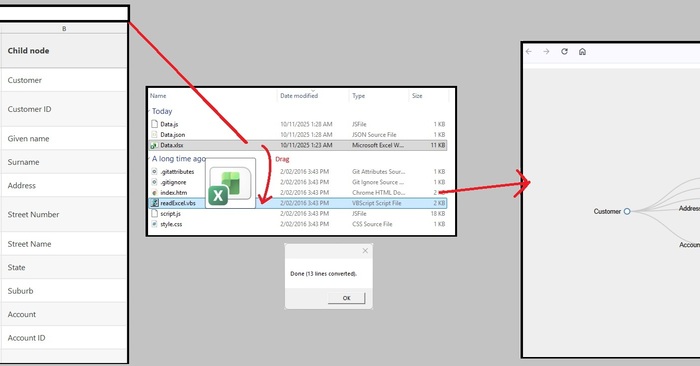Click 'Done (13 lines converted).' message text
The height and width of the screenshot is (366, 700).
[x=324, y=274]
